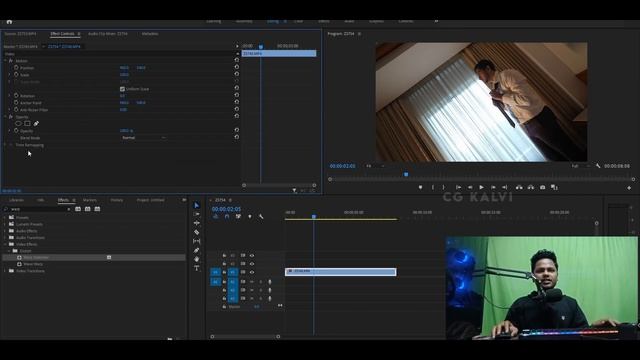This screenshot has width=640, height=360.
Task: Toggle animation stopwatch for Anchor Point
Action: (x=16, y=102)
